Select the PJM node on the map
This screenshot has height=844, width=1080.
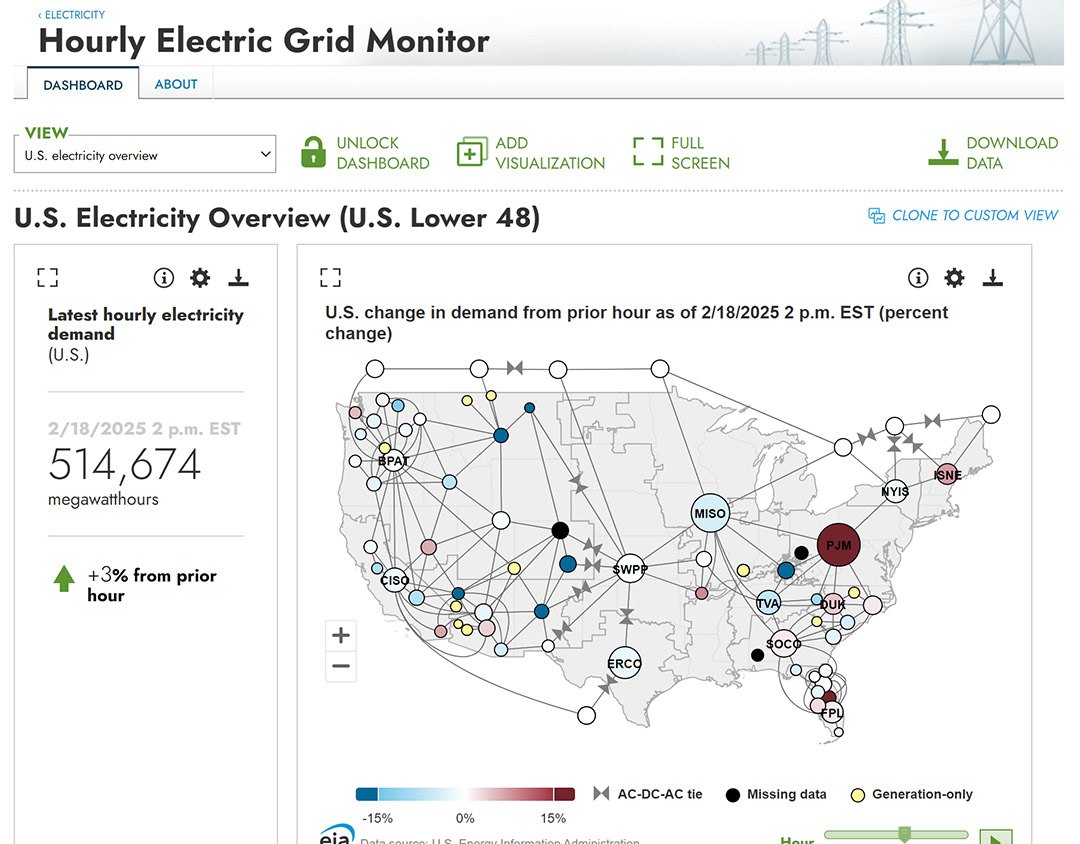coord(839,545)
